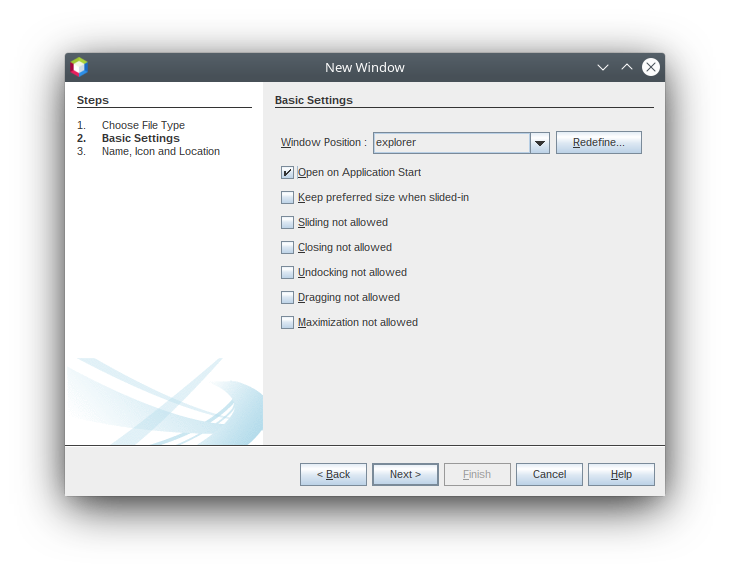Close the New Window dialog
The height and width of the screenshot is (573, 730).
651,67
